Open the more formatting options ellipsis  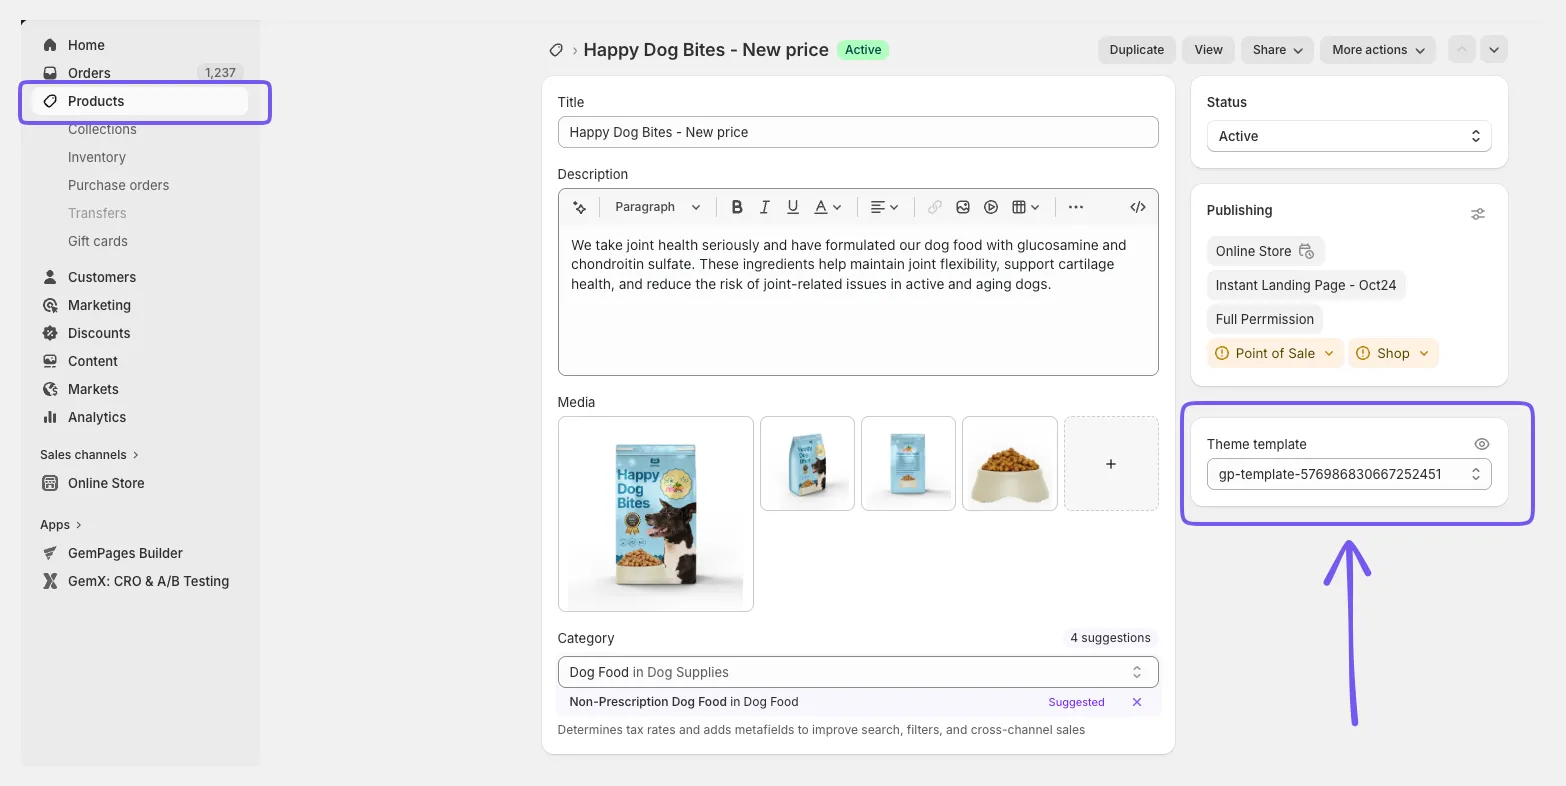pos(1076,207)
